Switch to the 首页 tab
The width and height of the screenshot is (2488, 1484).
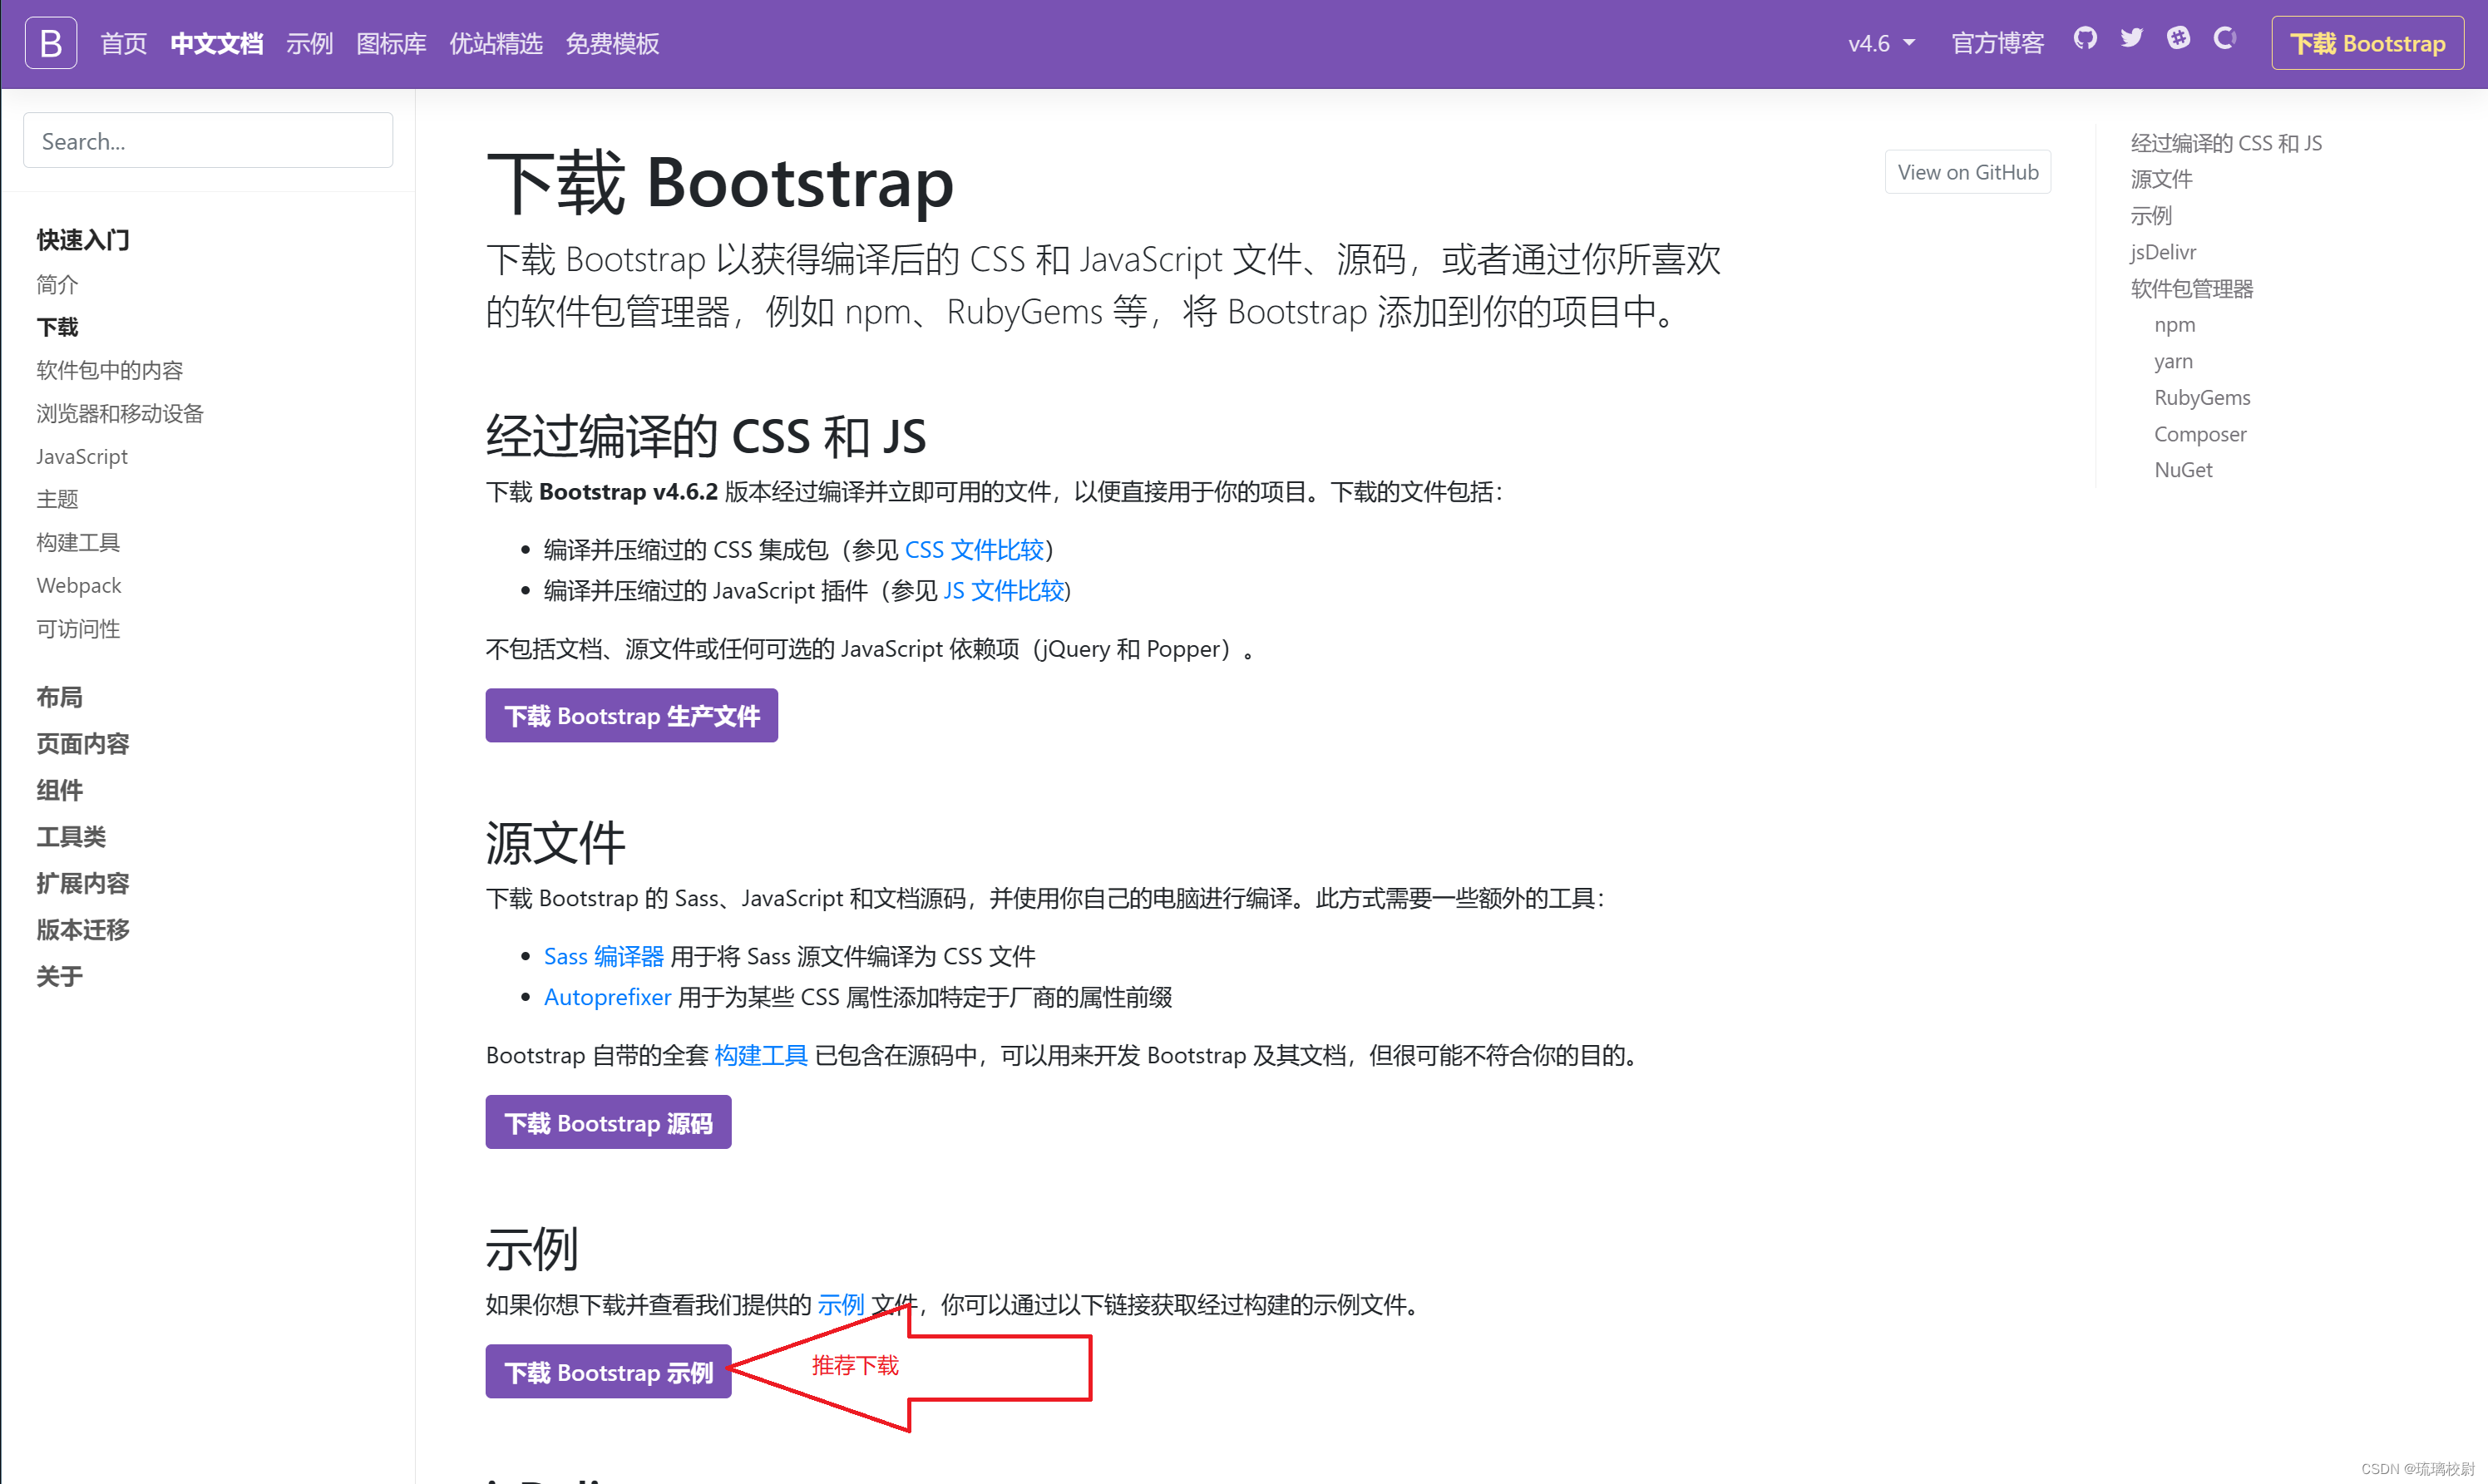tap(124, 43)
